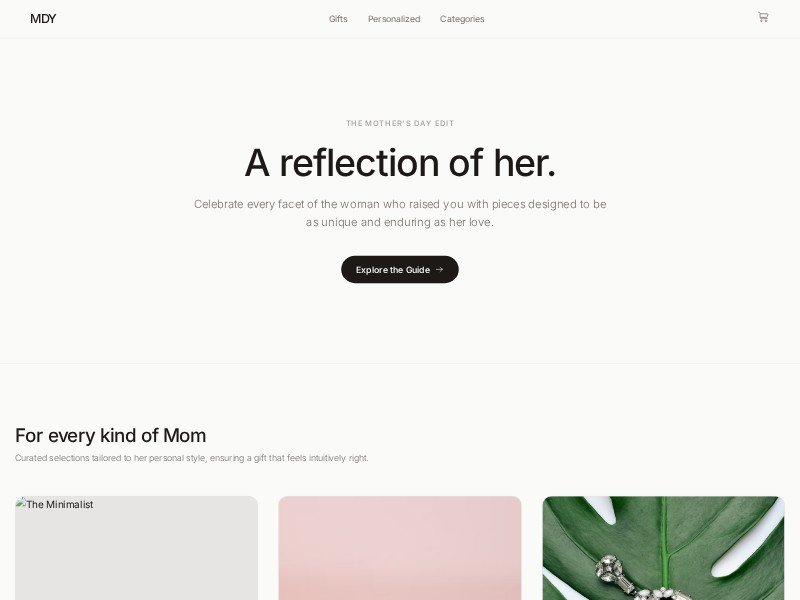Click the 'A reflection of her.' headline

[x=400, y=163]
